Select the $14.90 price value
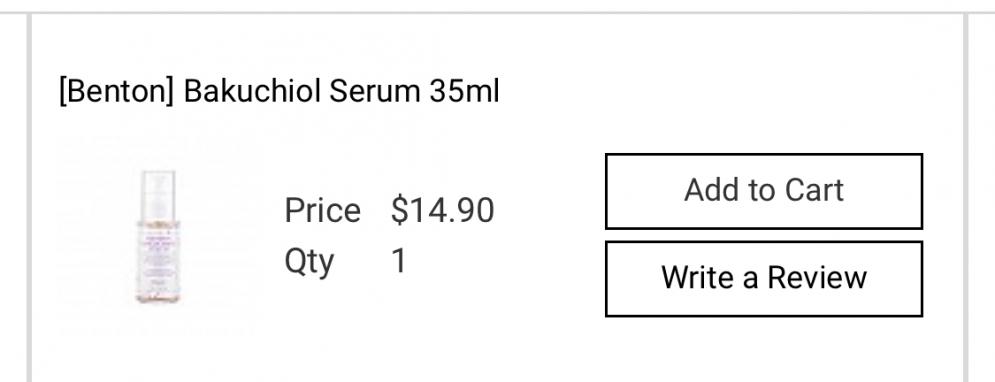This screenshot has height=382, width=995. (x=442, y=210)
